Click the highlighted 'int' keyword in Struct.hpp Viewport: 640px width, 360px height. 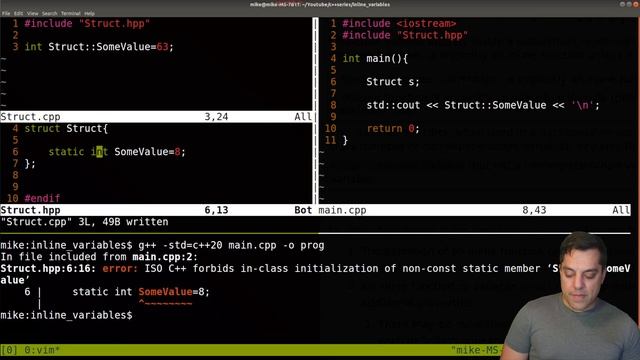[99, 152]
